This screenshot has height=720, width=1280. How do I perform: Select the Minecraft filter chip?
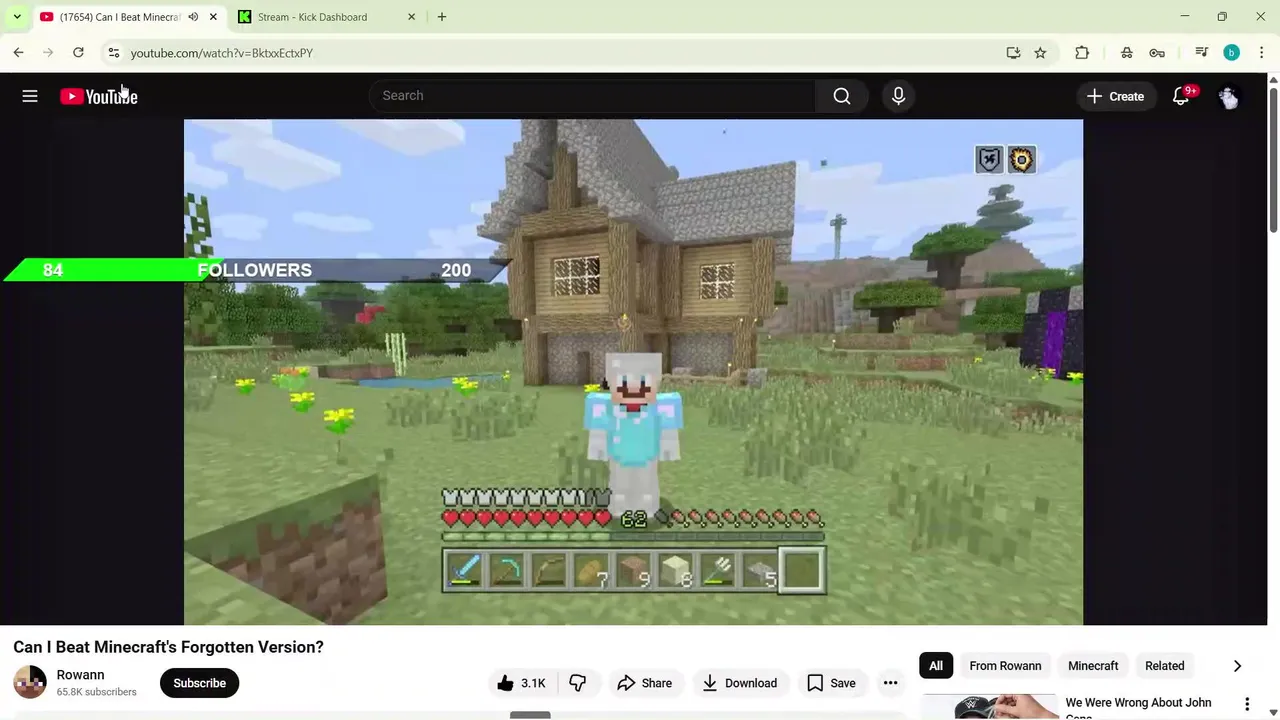[x=1093, y=666]
